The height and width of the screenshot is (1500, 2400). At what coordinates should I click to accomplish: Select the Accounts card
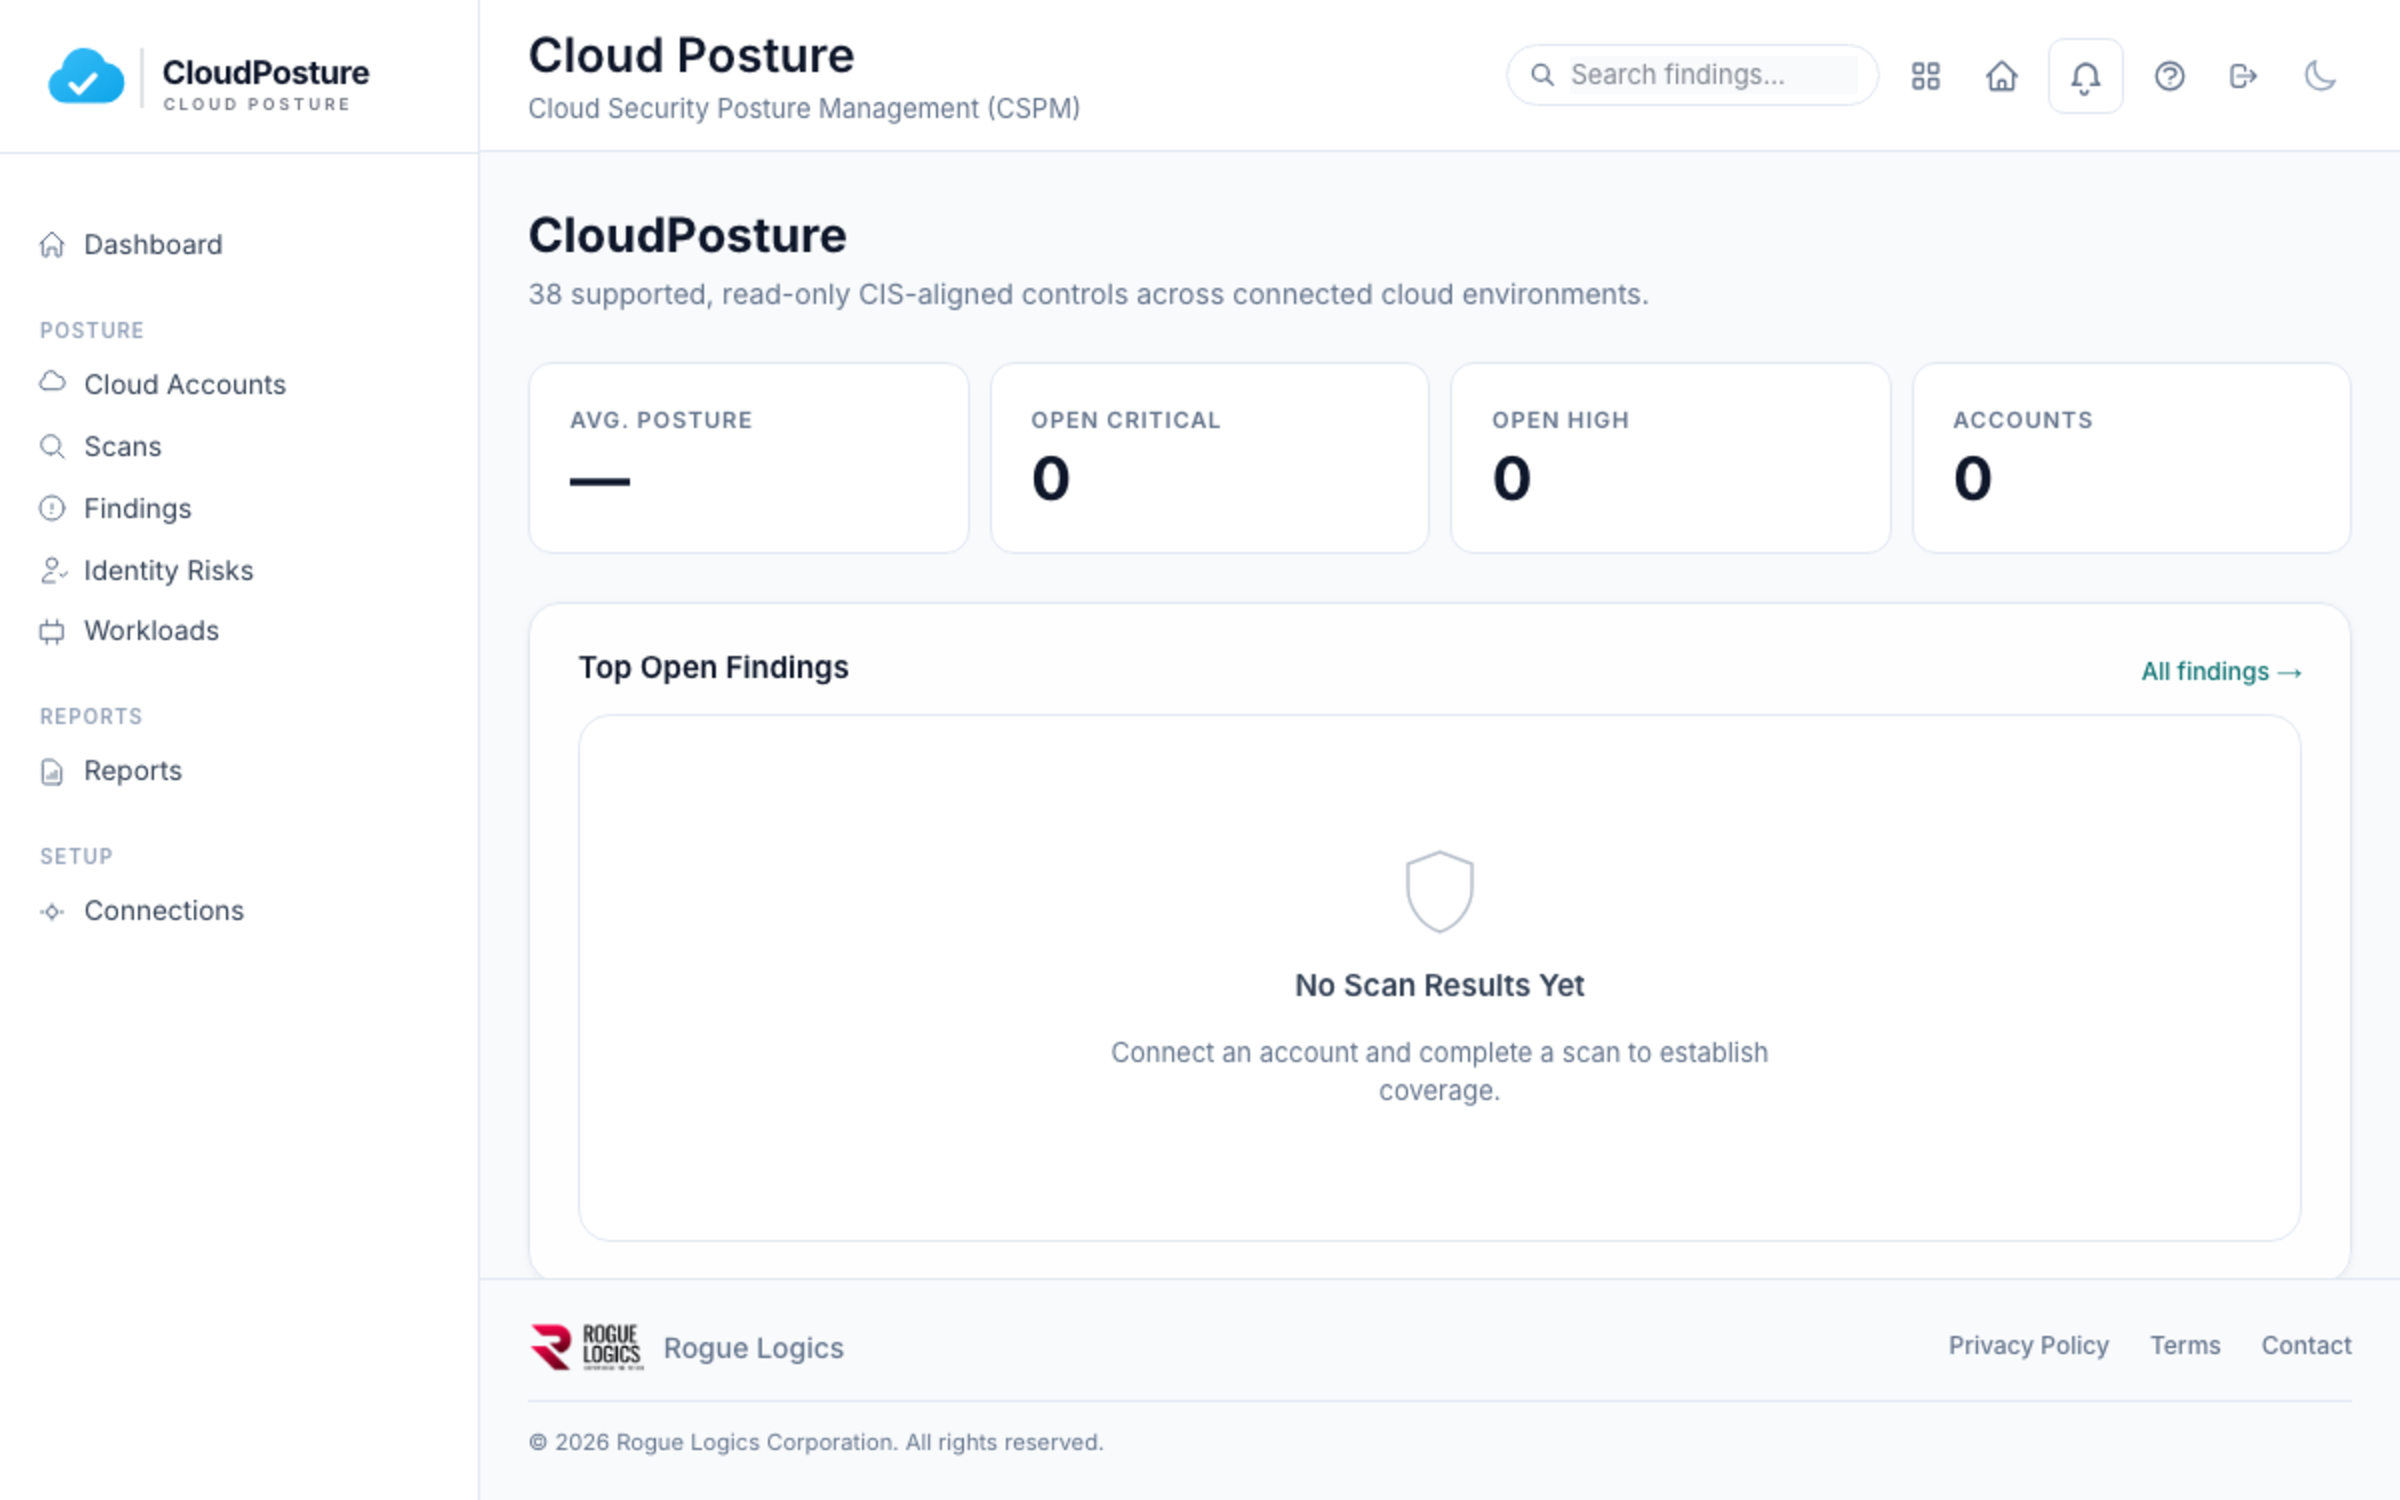pos(2131,458)
